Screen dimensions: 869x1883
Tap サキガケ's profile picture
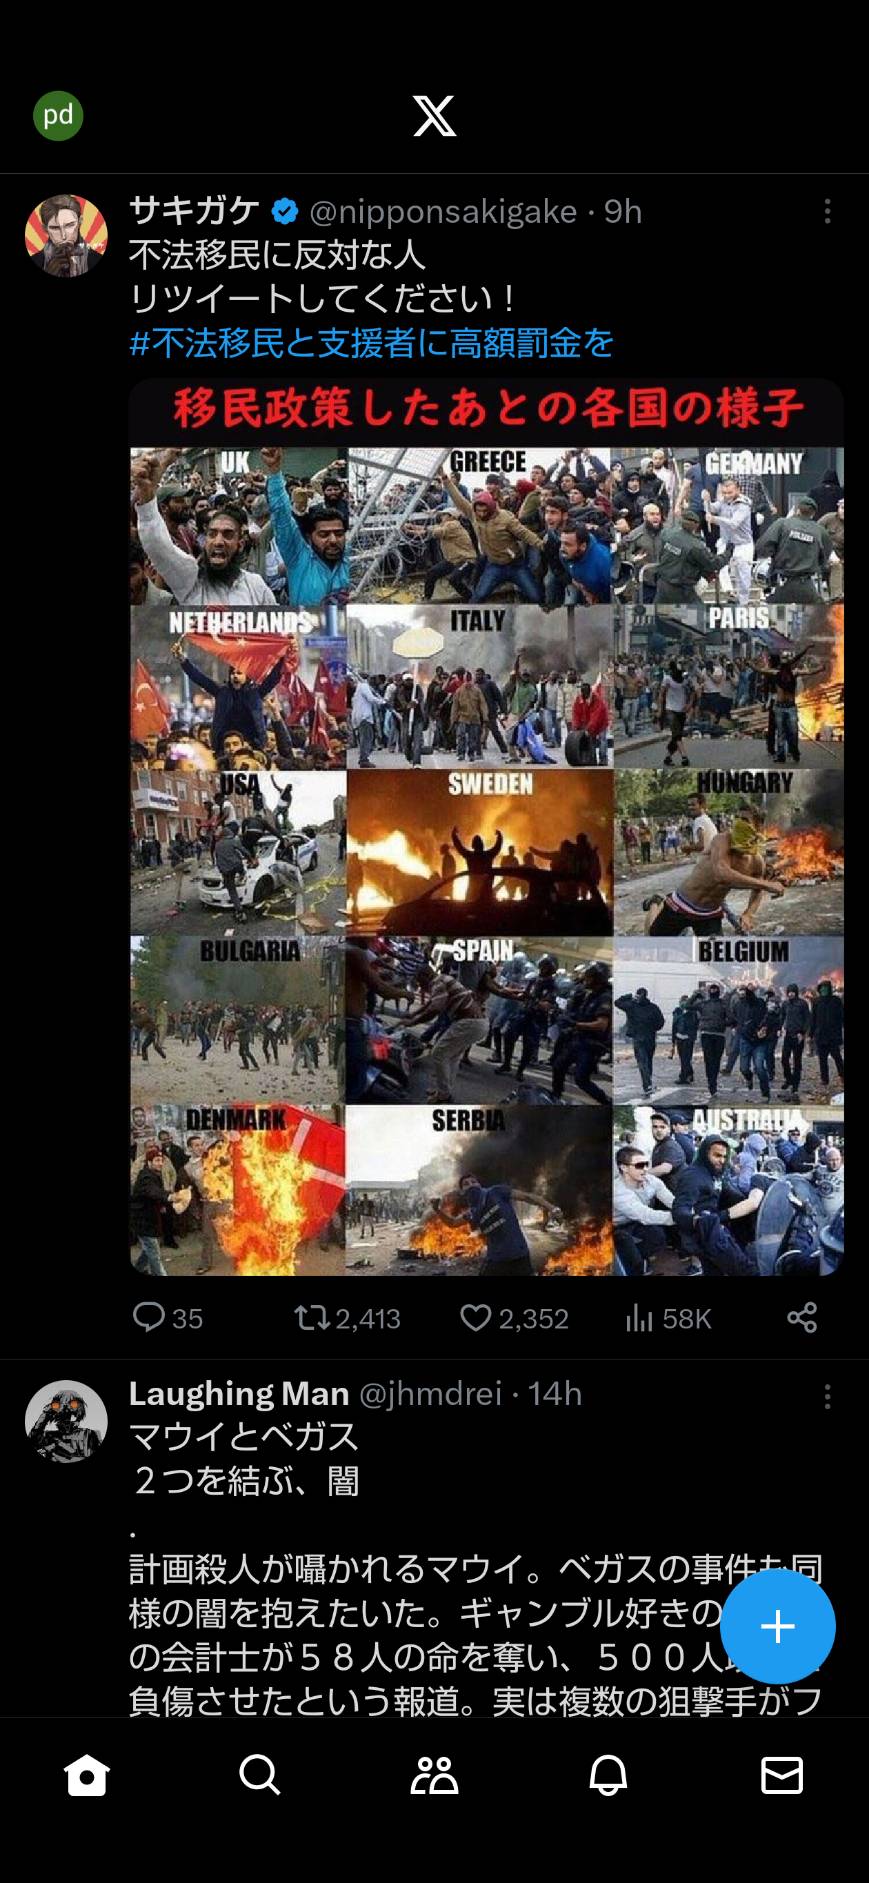point(66,236)
